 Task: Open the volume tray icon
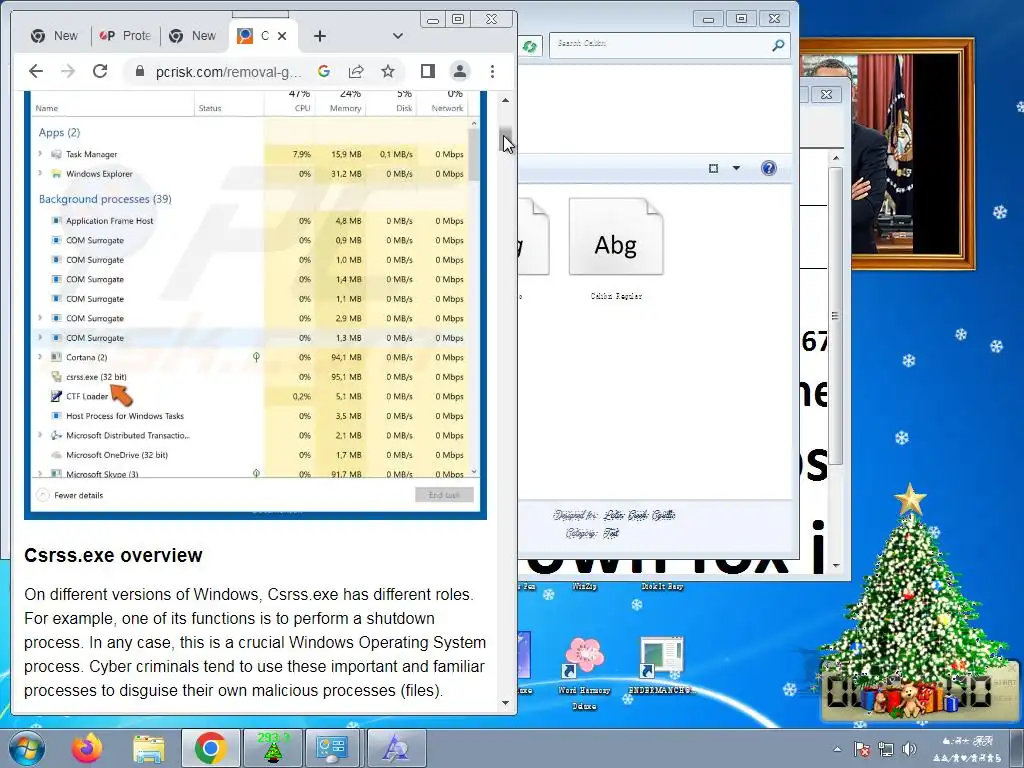tap(908, 749)
